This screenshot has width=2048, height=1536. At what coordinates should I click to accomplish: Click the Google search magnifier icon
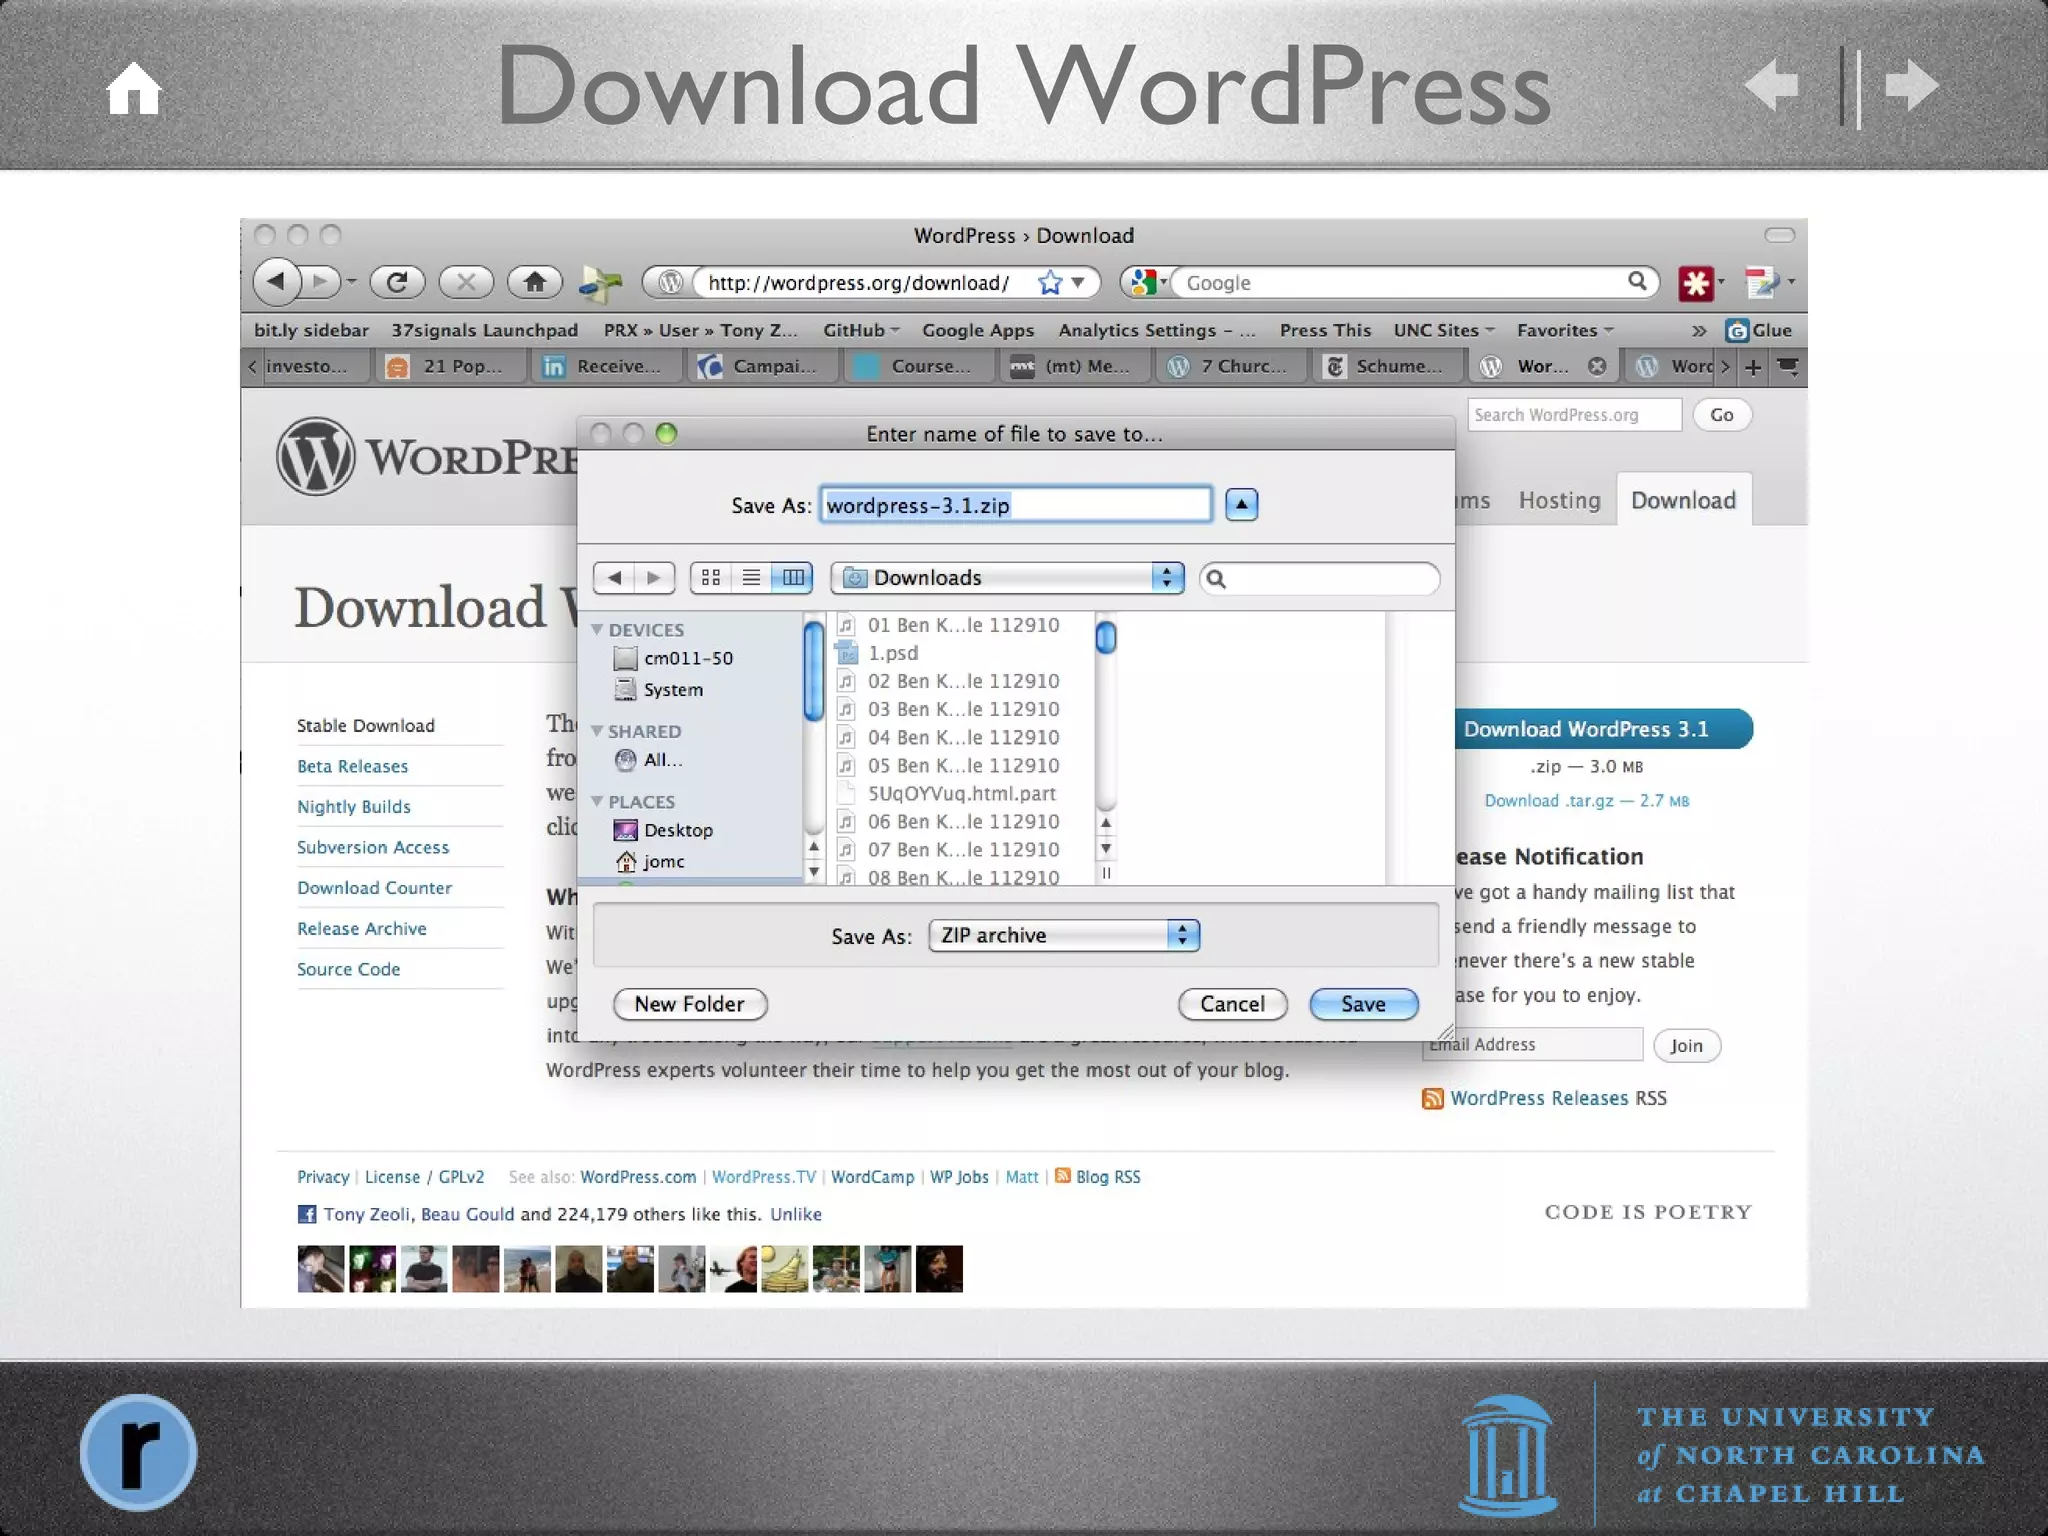coord(1636,282)
